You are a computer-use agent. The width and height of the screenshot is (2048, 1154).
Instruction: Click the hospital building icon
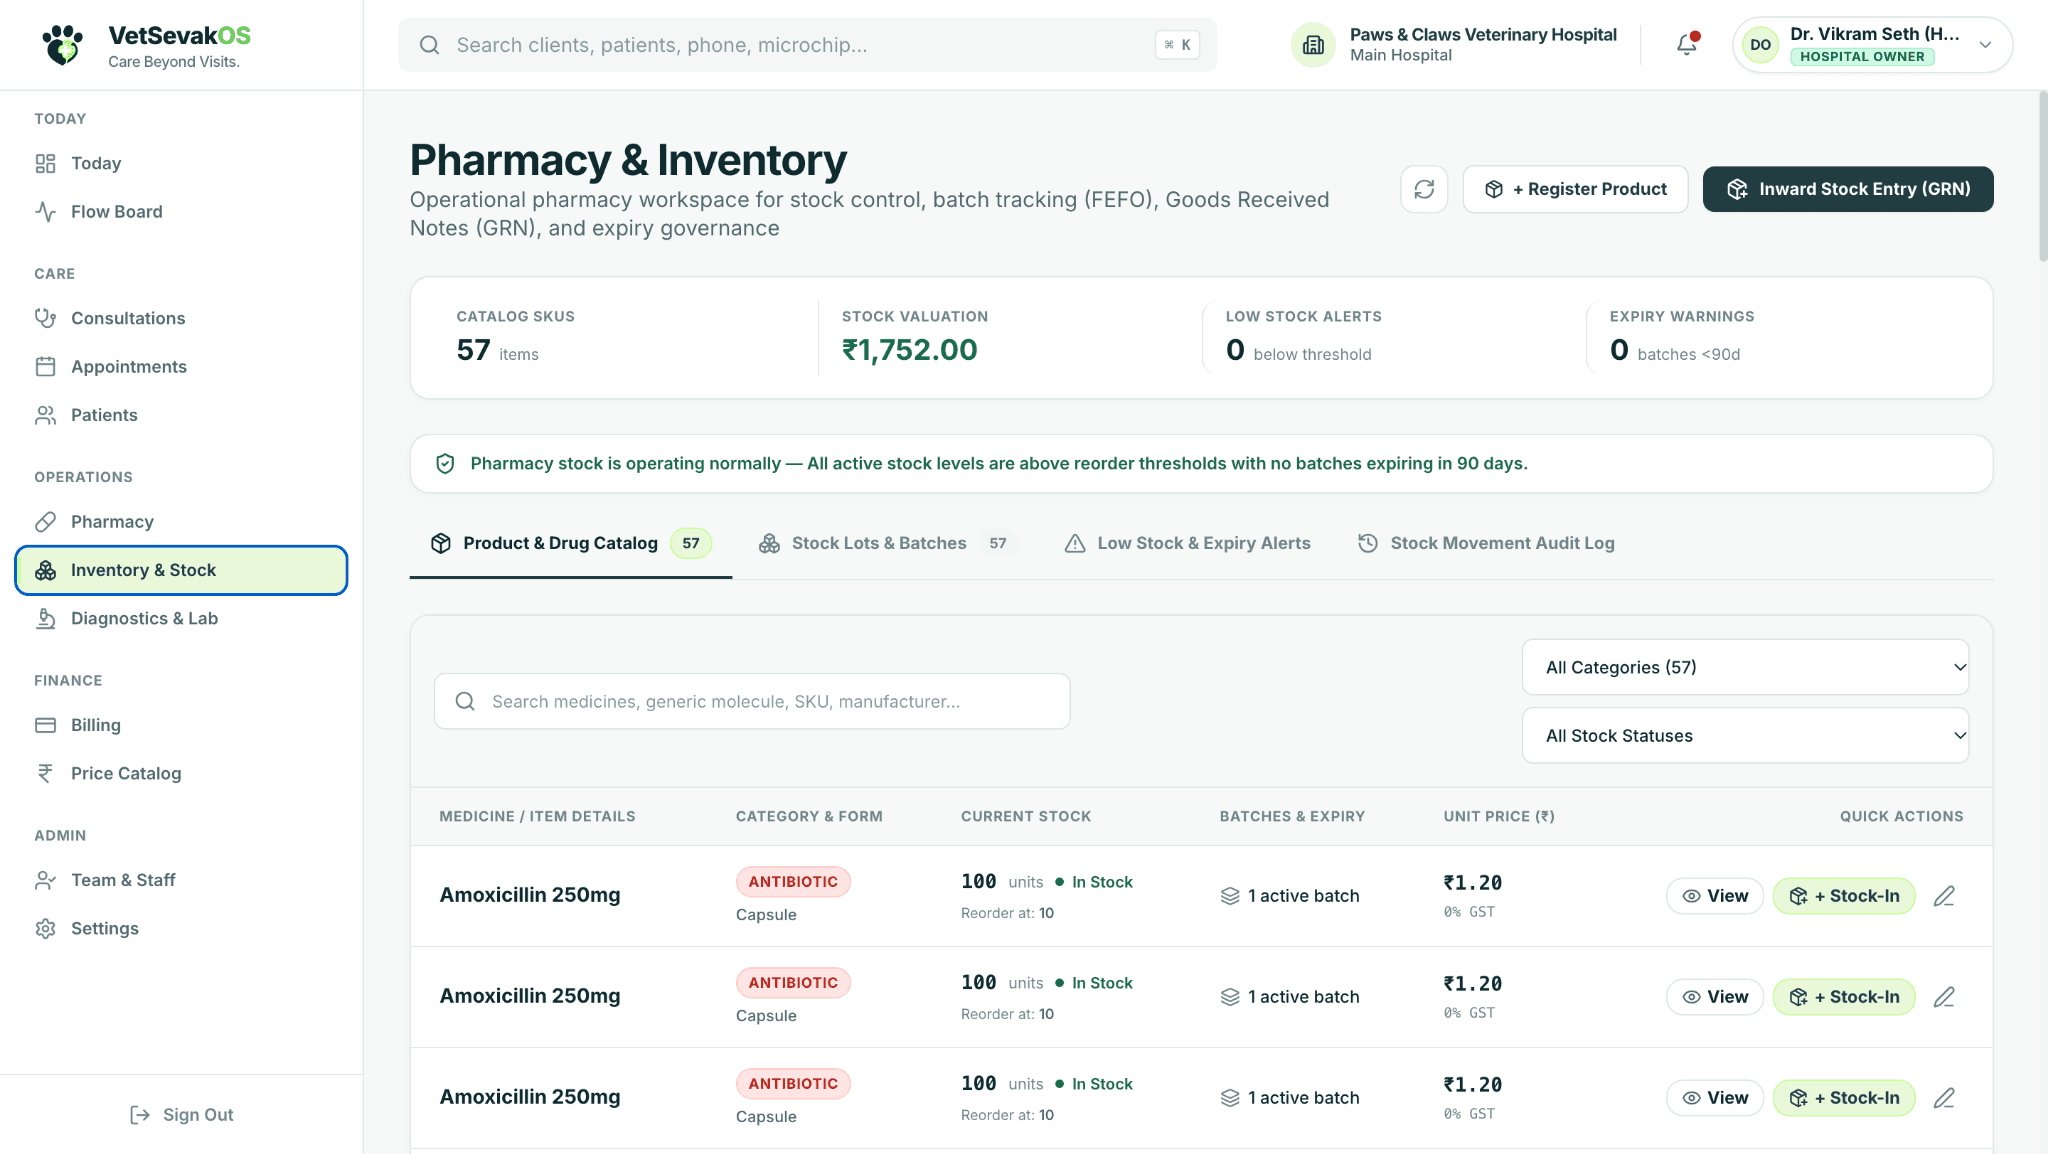(1313, 45)
